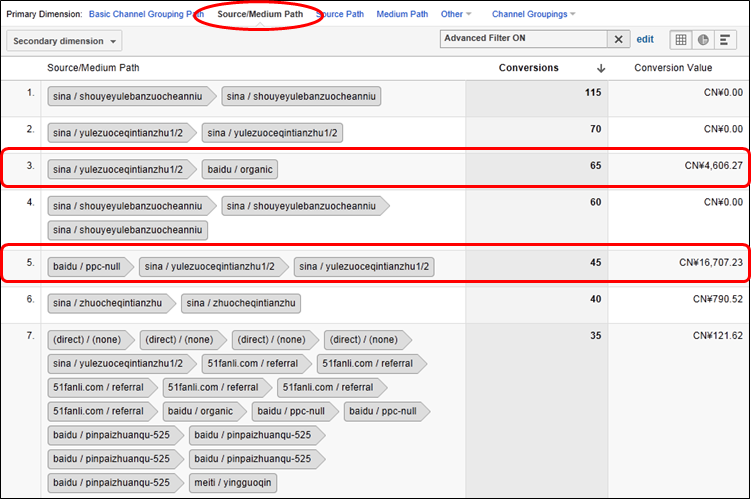751x499 pixels.
Task: Click the baidu / organic chip in row 3
Action: [x=240, y=169]
